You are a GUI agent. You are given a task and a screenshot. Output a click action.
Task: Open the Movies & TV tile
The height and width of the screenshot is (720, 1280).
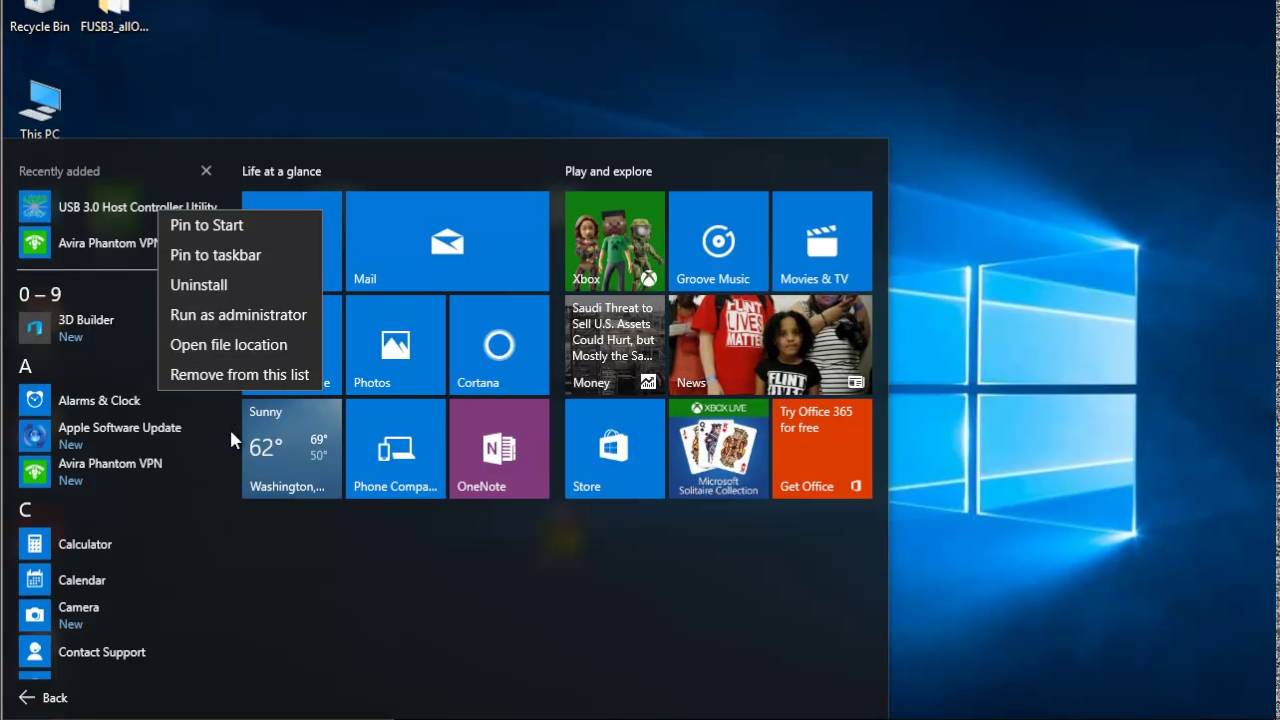coord(822,241)
